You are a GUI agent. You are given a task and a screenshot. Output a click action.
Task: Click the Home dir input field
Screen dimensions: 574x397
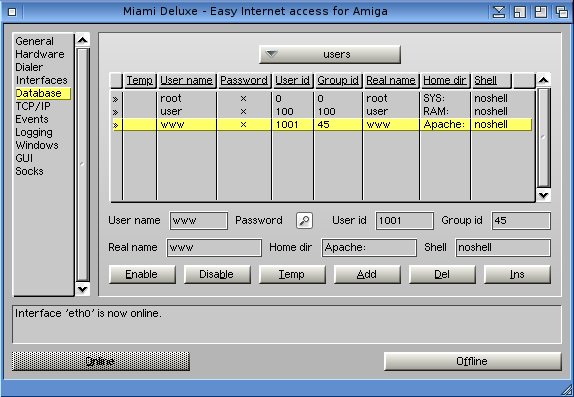pos(369,248)
